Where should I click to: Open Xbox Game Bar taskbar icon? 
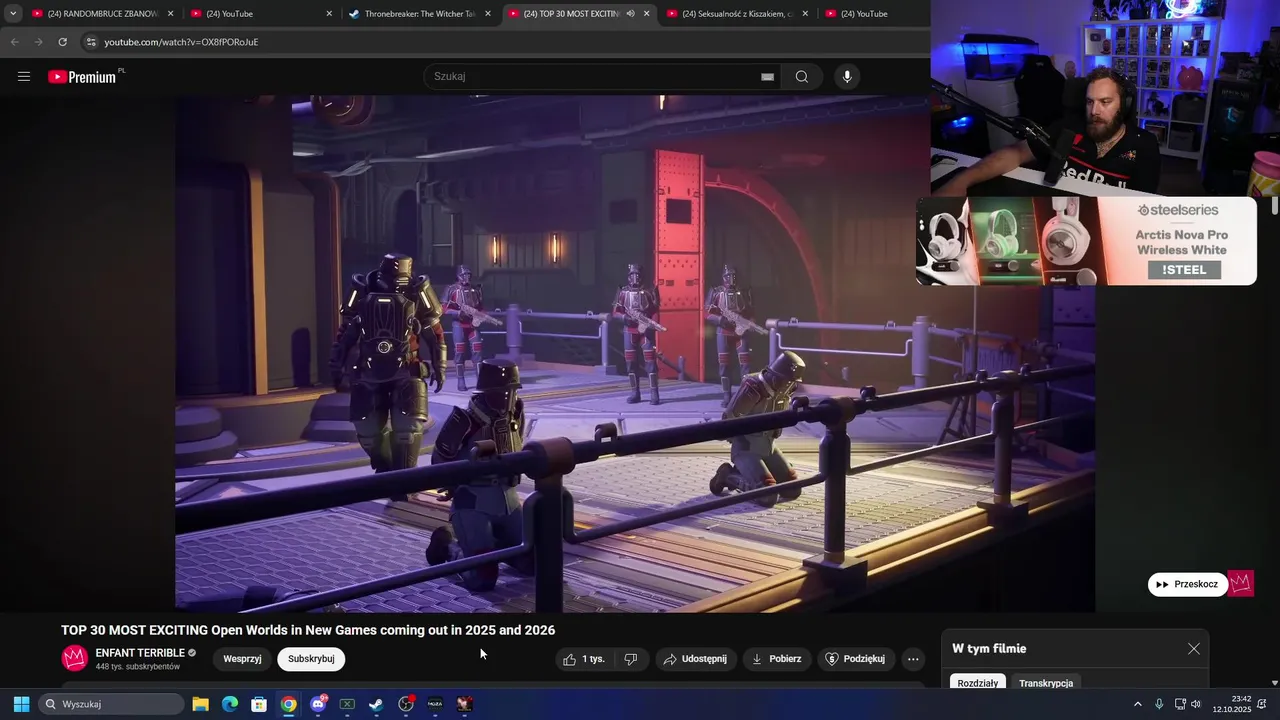(x=347, y=704)
